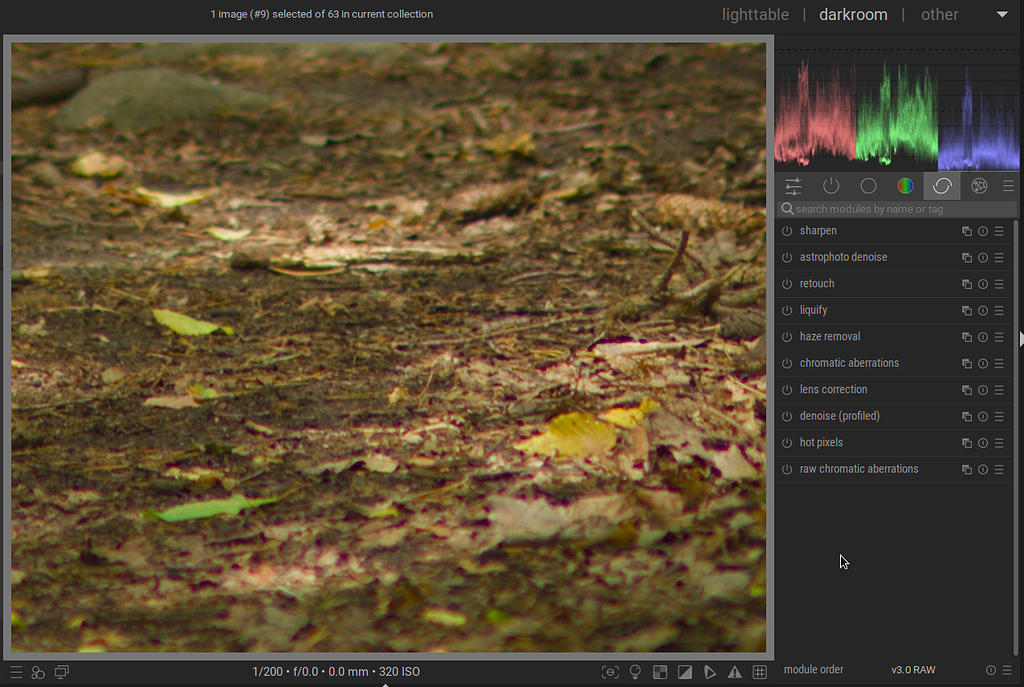The width and height of the screenshot is (1024, 687).
Task: Click the grid overlay guides icon
Action: (759, 671)
